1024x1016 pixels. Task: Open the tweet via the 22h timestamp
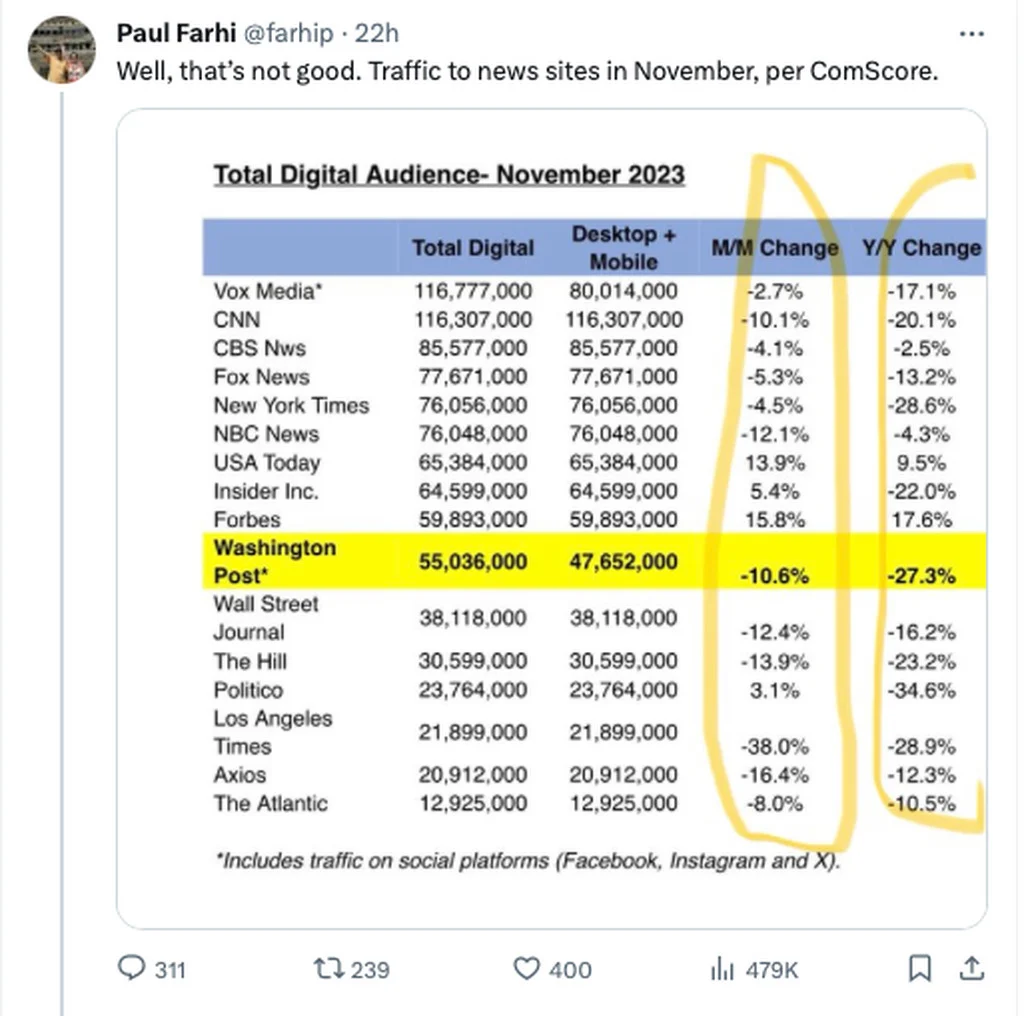click(x=377, y=33)
